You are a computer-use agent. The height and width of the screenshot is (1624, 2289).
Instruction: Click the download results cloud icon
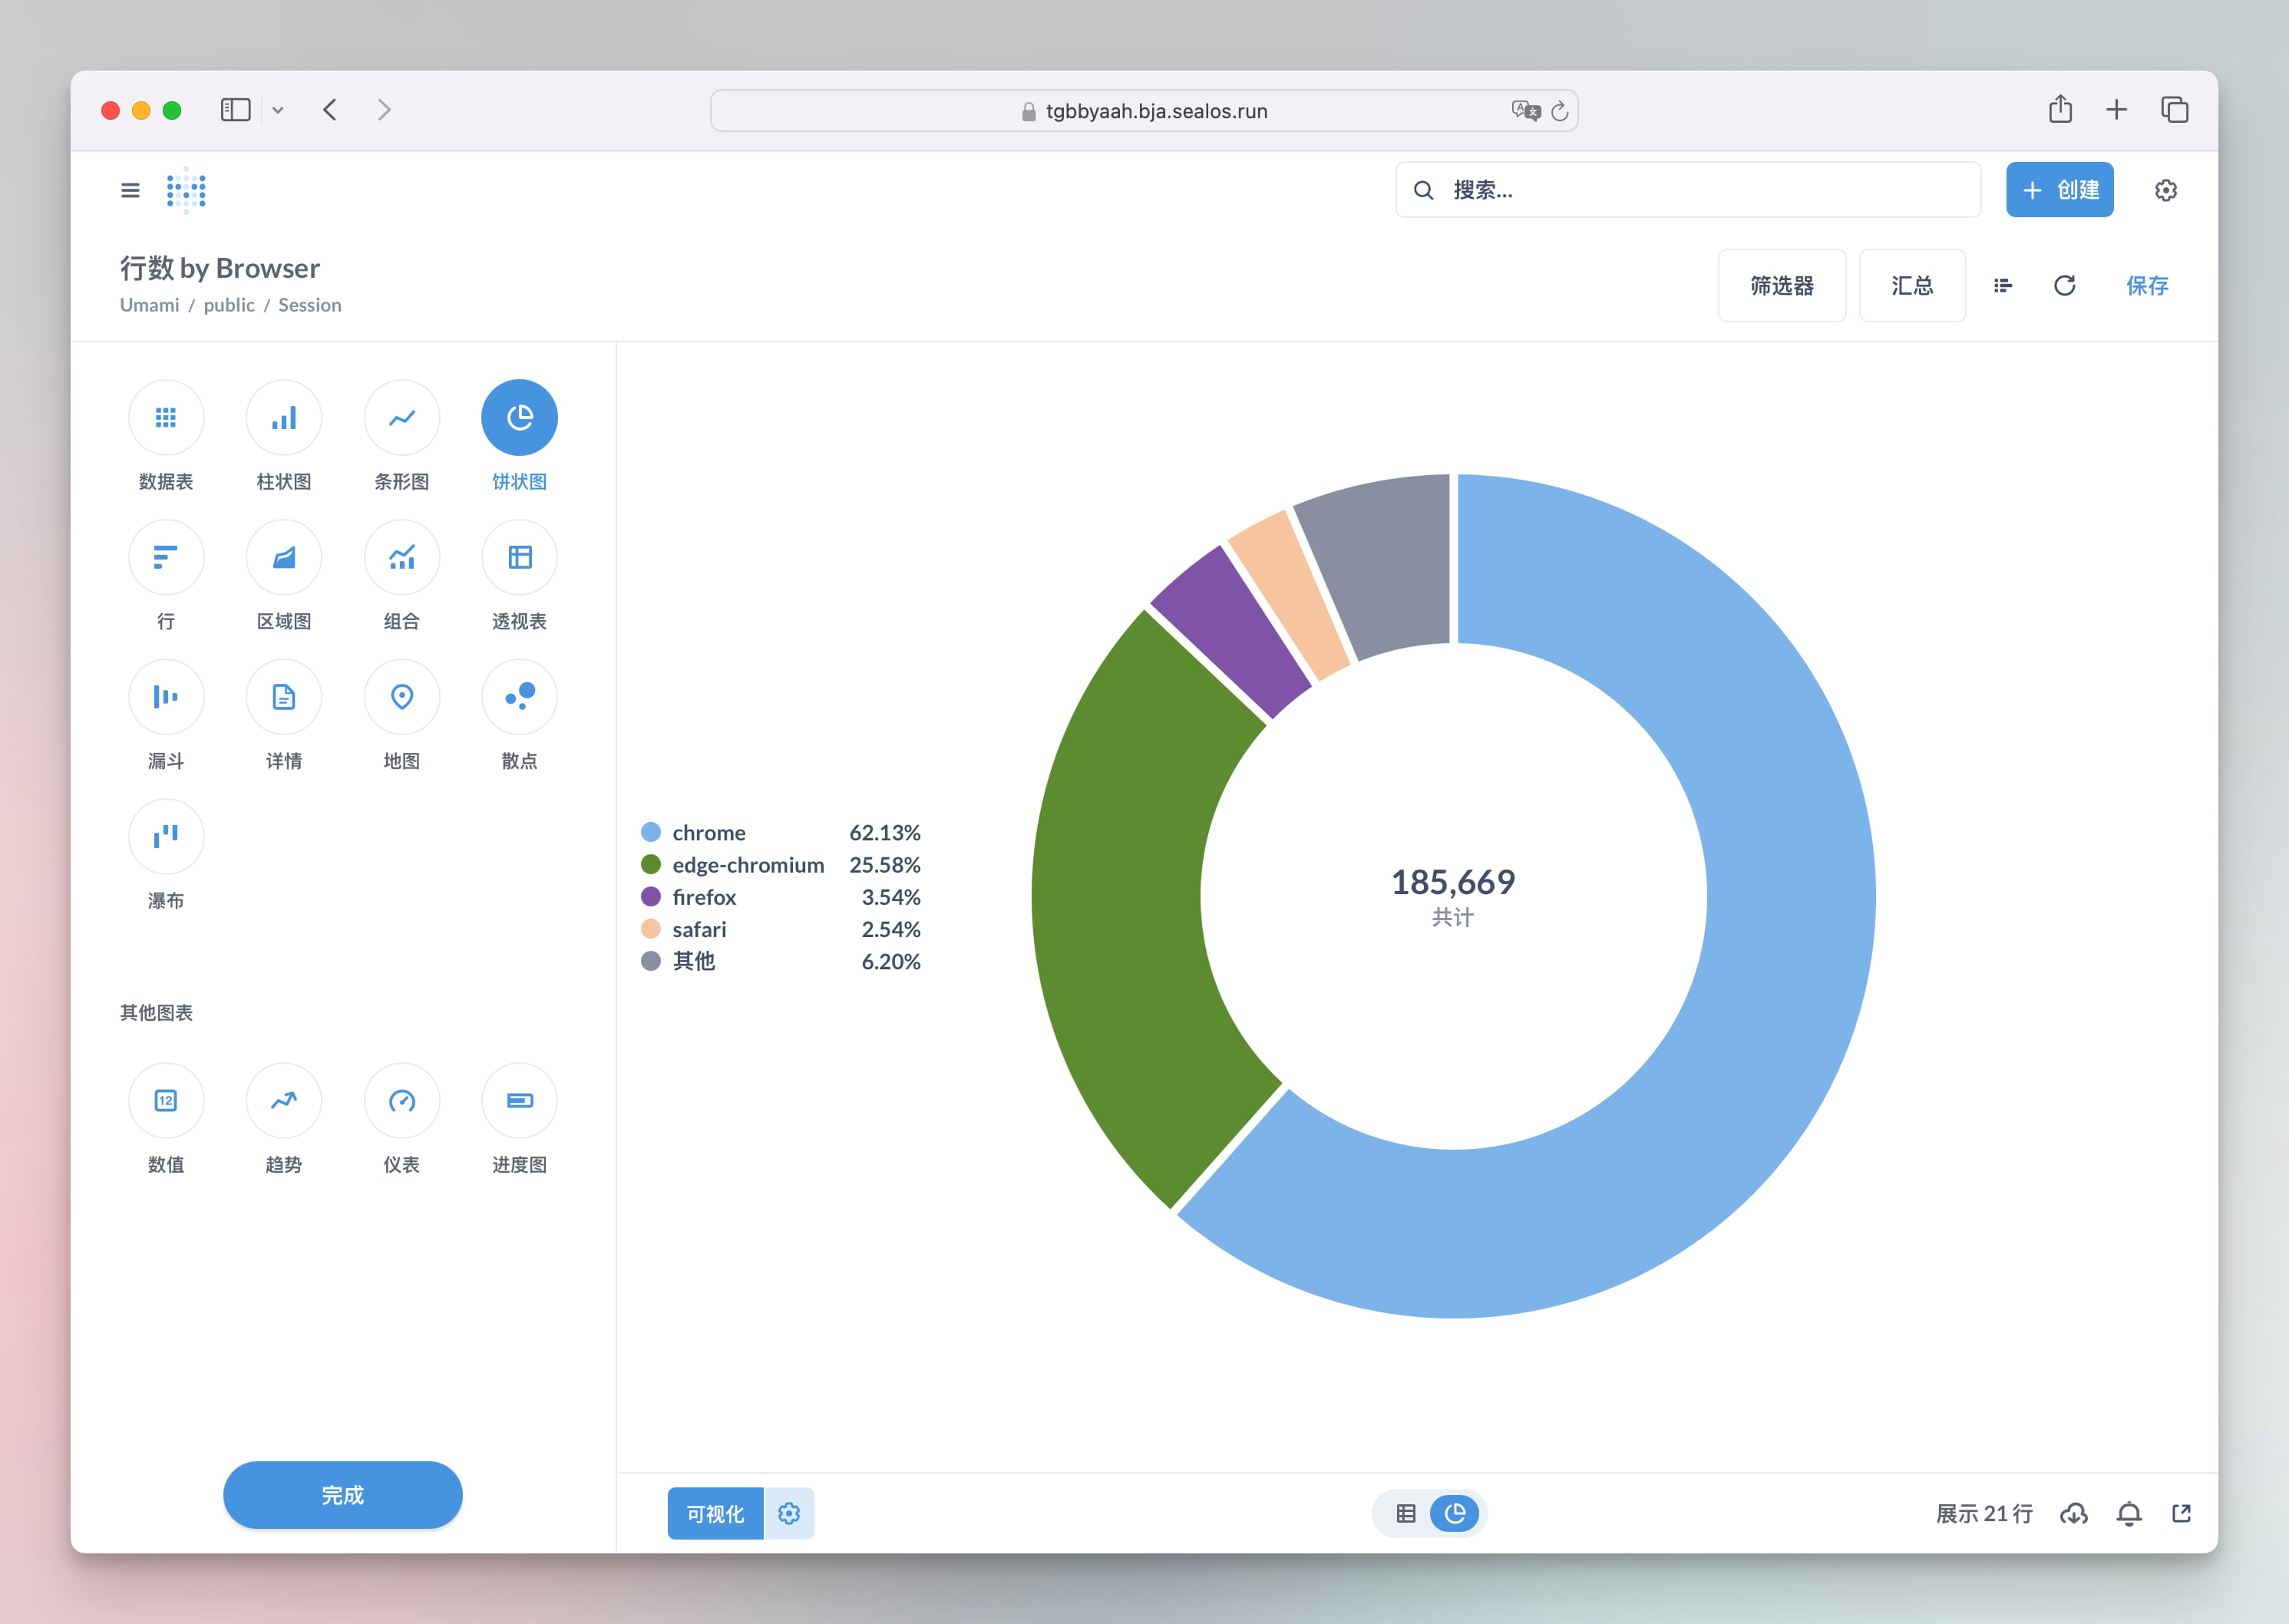point(2073,1513)
